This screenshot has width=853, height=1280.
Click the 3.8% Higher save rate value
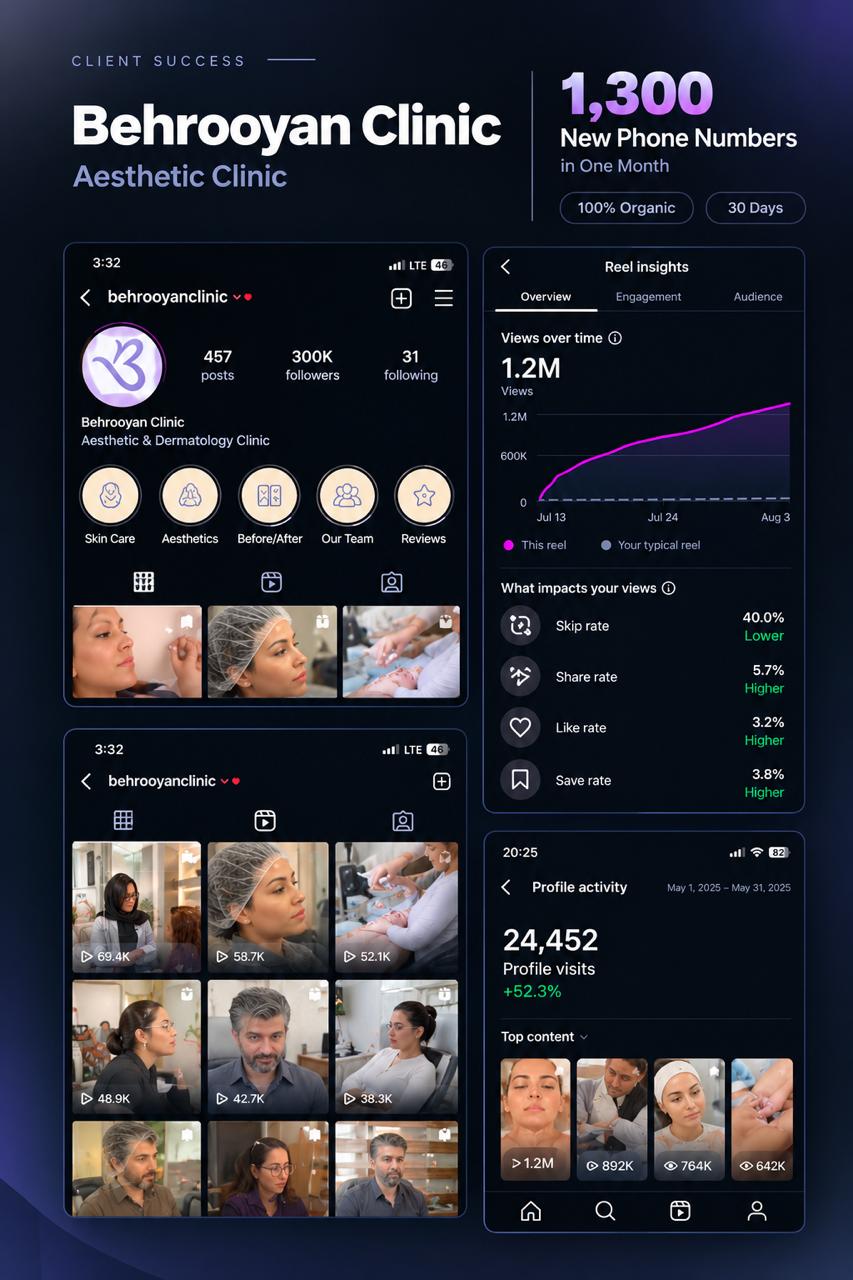[x=764, y=783]
